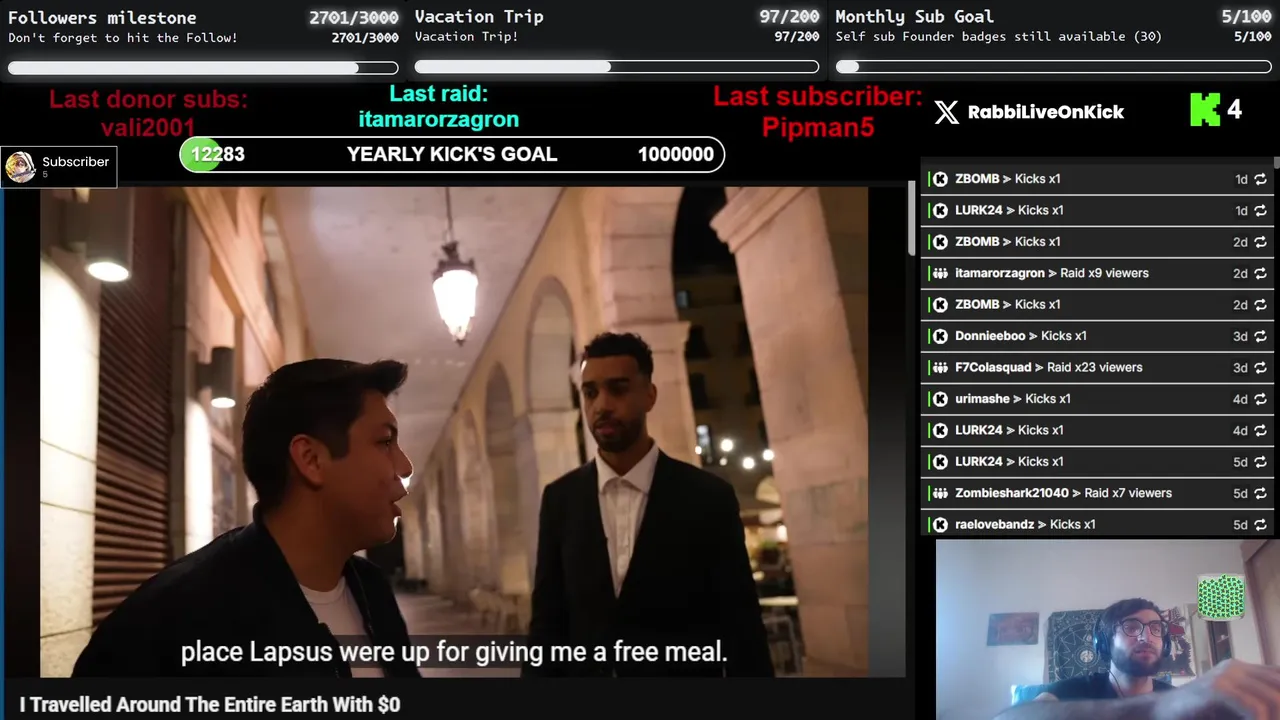The width and height of the screenshot is (1280, 720).
Task: Click the Subscriber badge avatar
Action: 20,167
